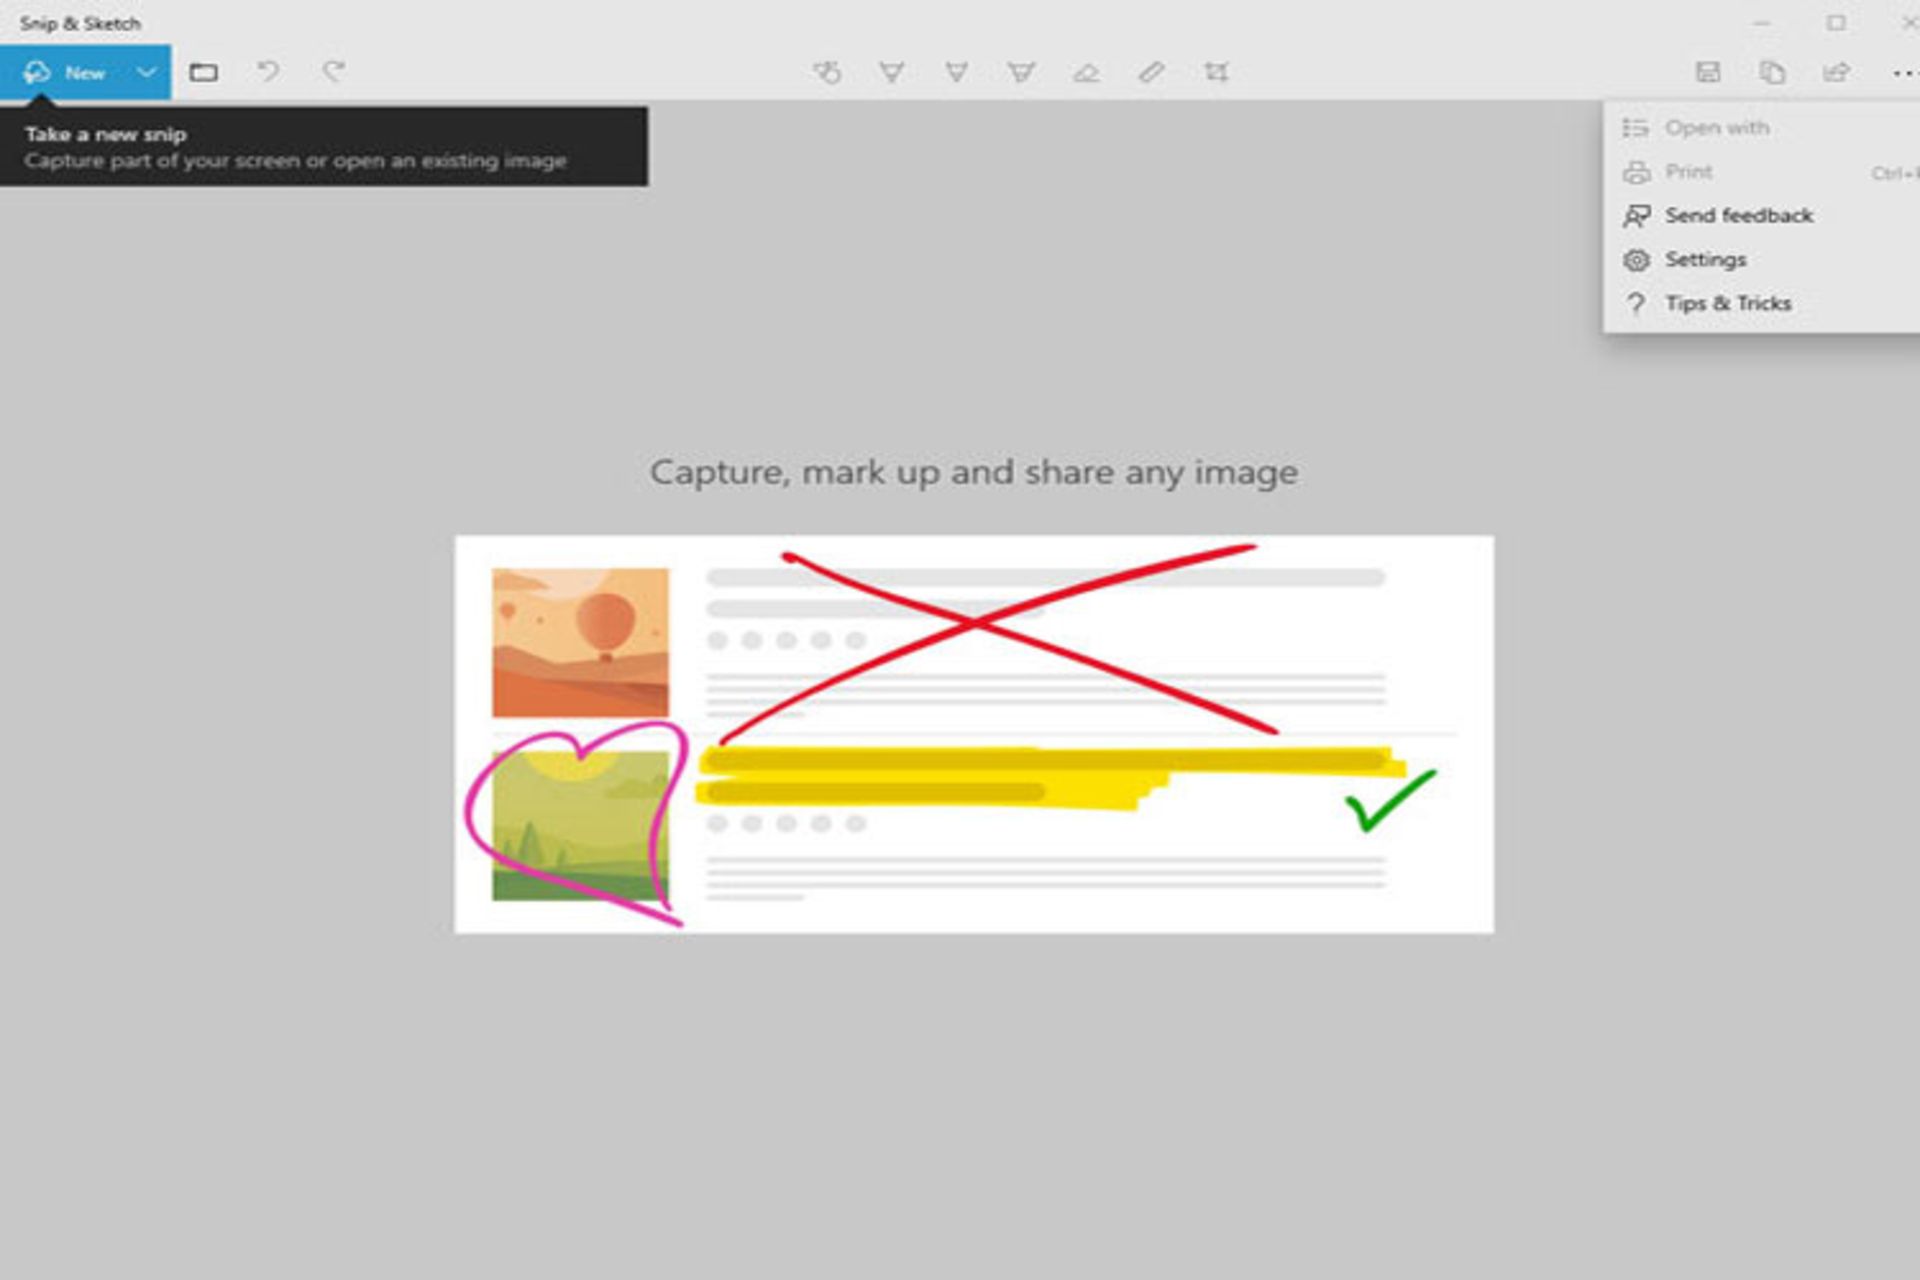Select the Image Crop tool
Viewport: 1920px width, 1280px height.
tap(1216, 72)
